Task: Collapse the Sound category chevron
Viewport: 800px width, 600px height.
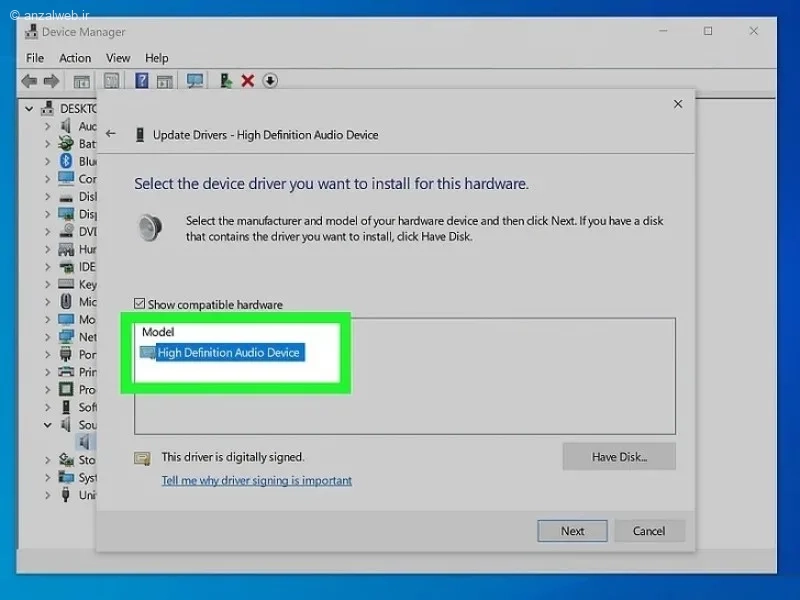Action: click(x=47, y=424)
